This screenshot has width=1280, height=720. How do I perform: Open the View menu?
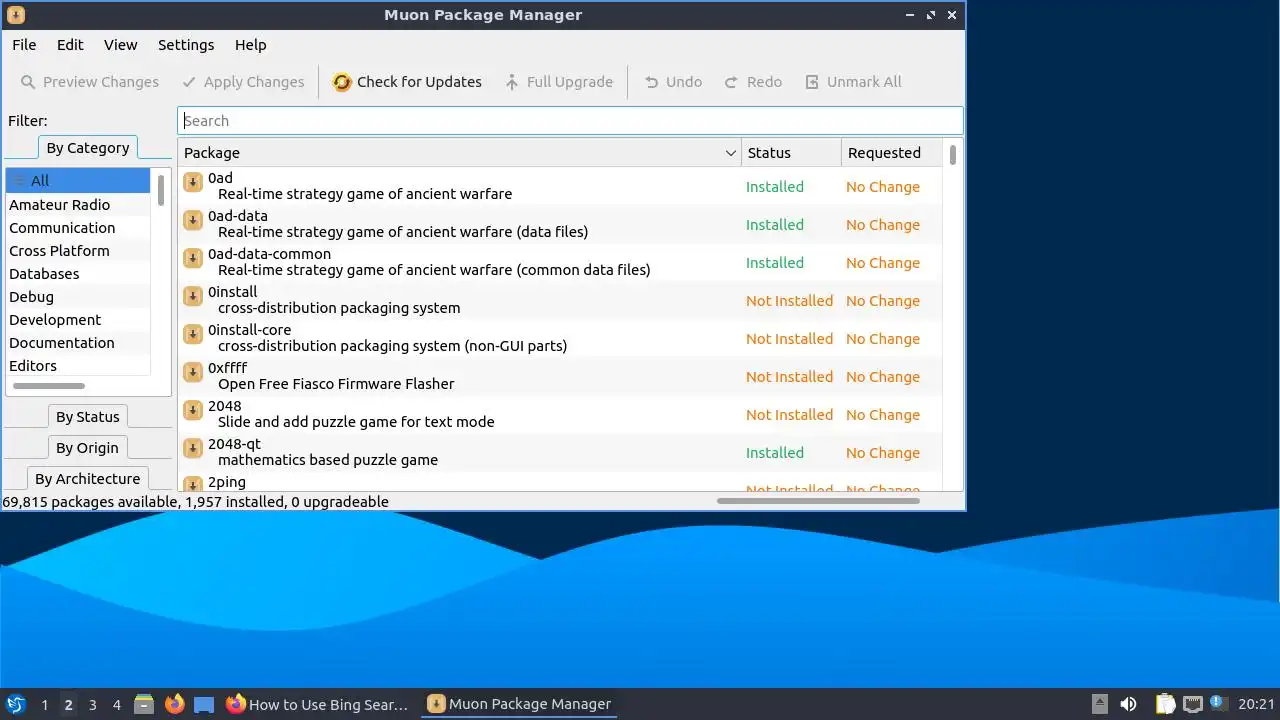click(x=120, y=45)
